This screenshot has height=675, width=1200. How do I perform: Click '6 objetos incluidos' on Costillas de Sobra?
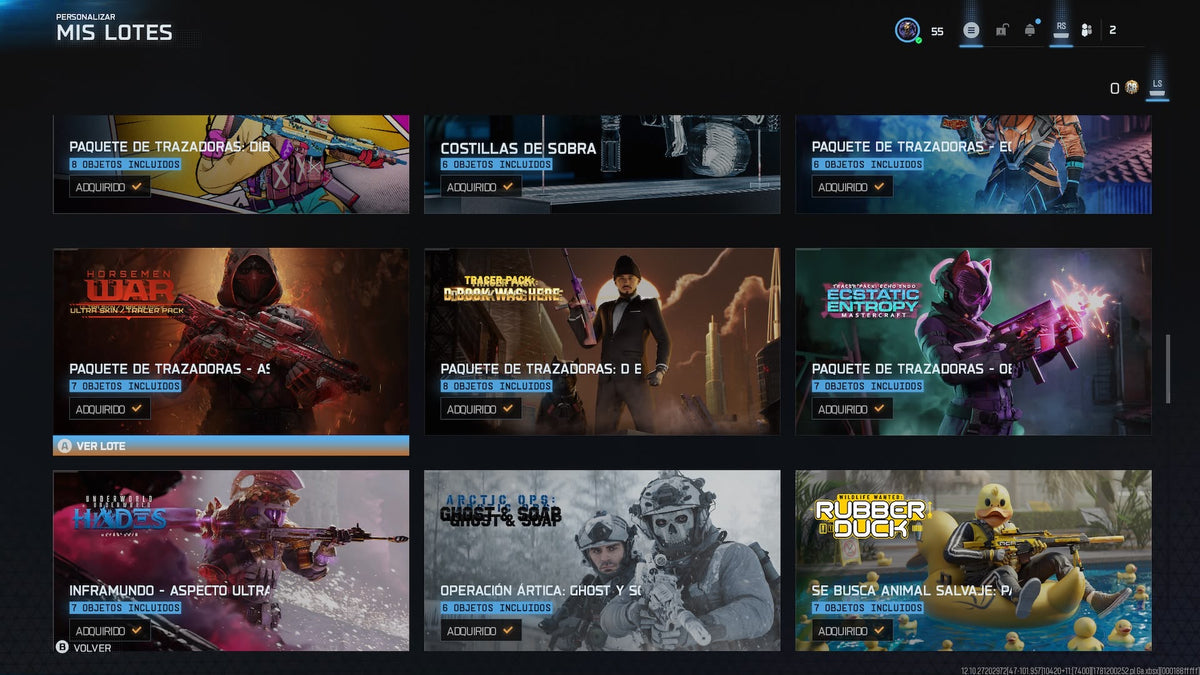pos(496,164)
